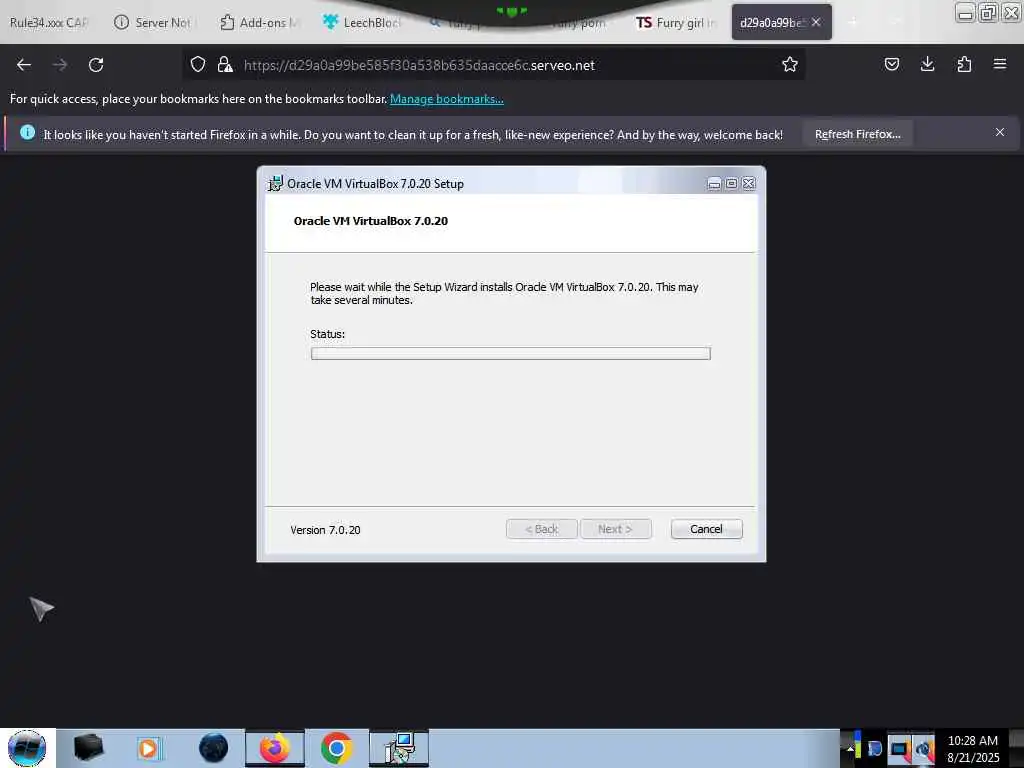1024x768 pixels.
Task: Open the Firefox downloads panel
Action: [927, 64]
